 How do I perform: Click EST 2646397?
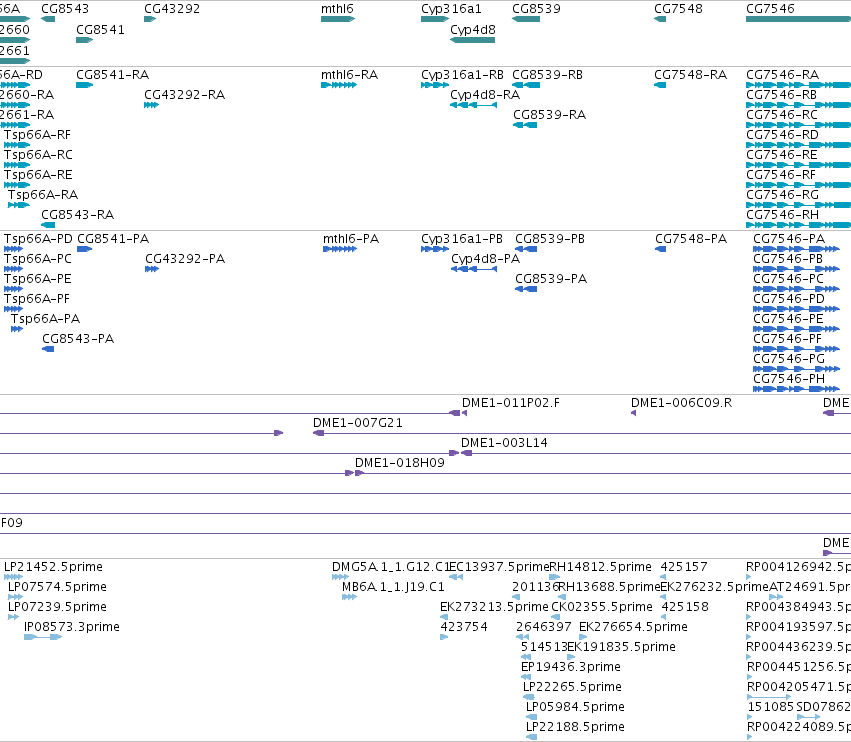544,627
